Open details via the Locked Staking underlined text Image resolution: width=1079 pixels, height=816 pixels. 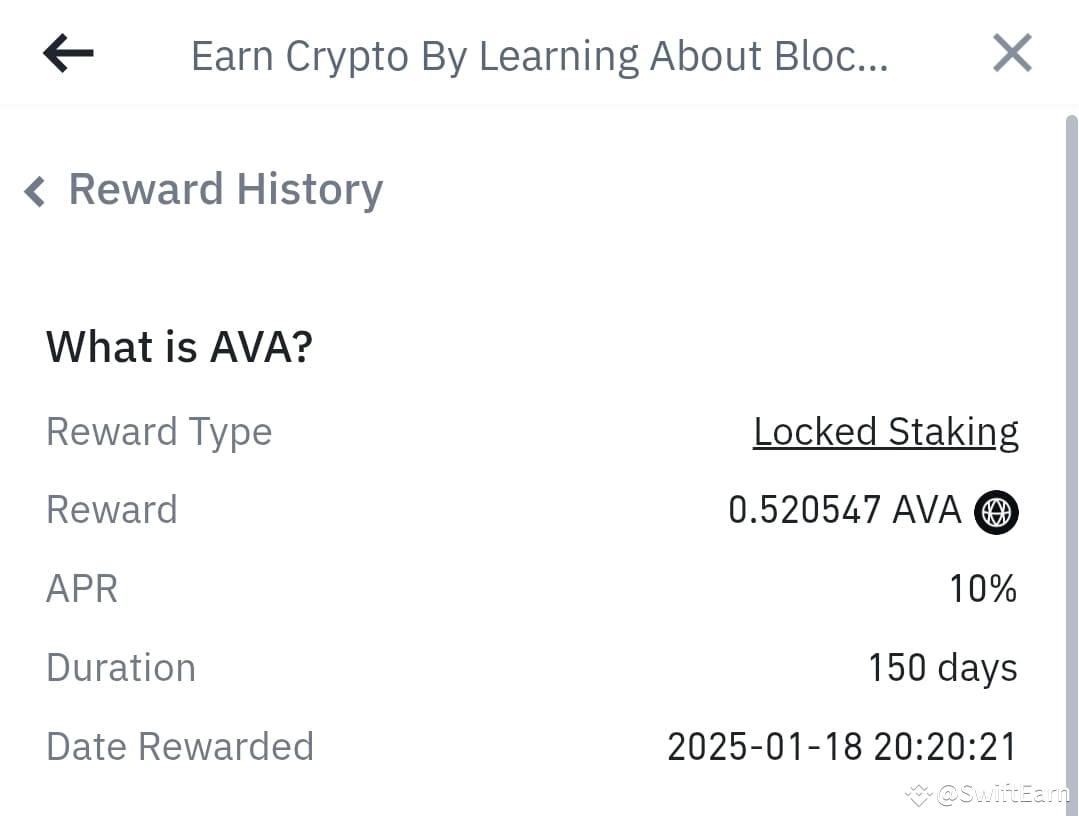(x=886, y=431)
